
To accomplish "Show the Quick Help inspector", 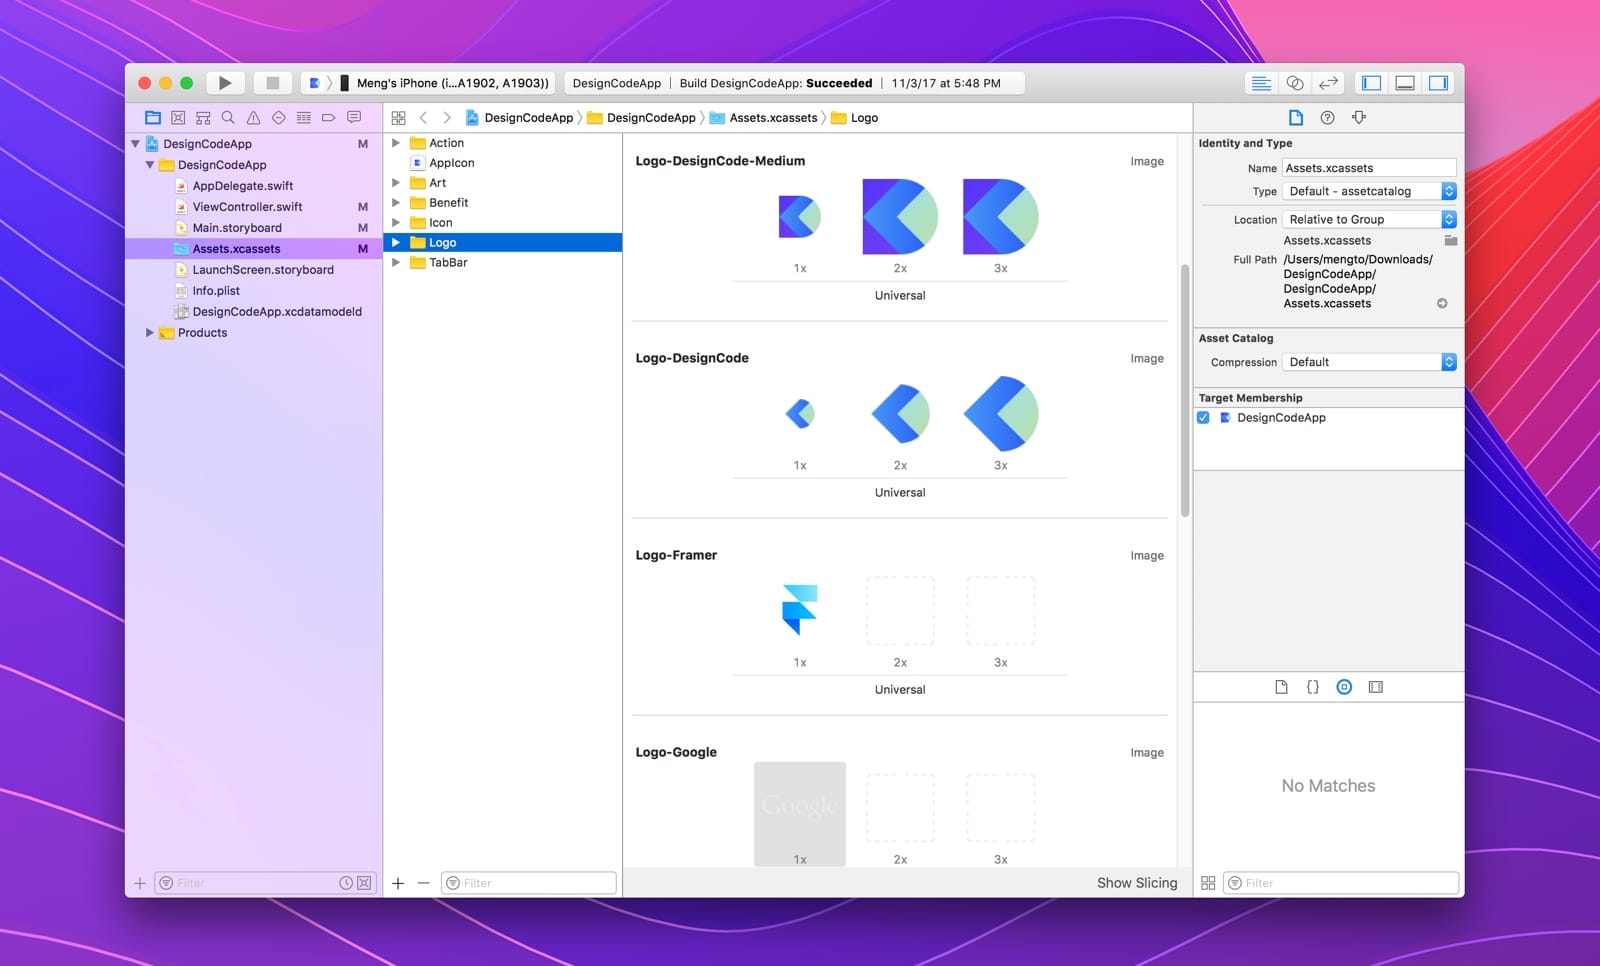I will 1327,117.
